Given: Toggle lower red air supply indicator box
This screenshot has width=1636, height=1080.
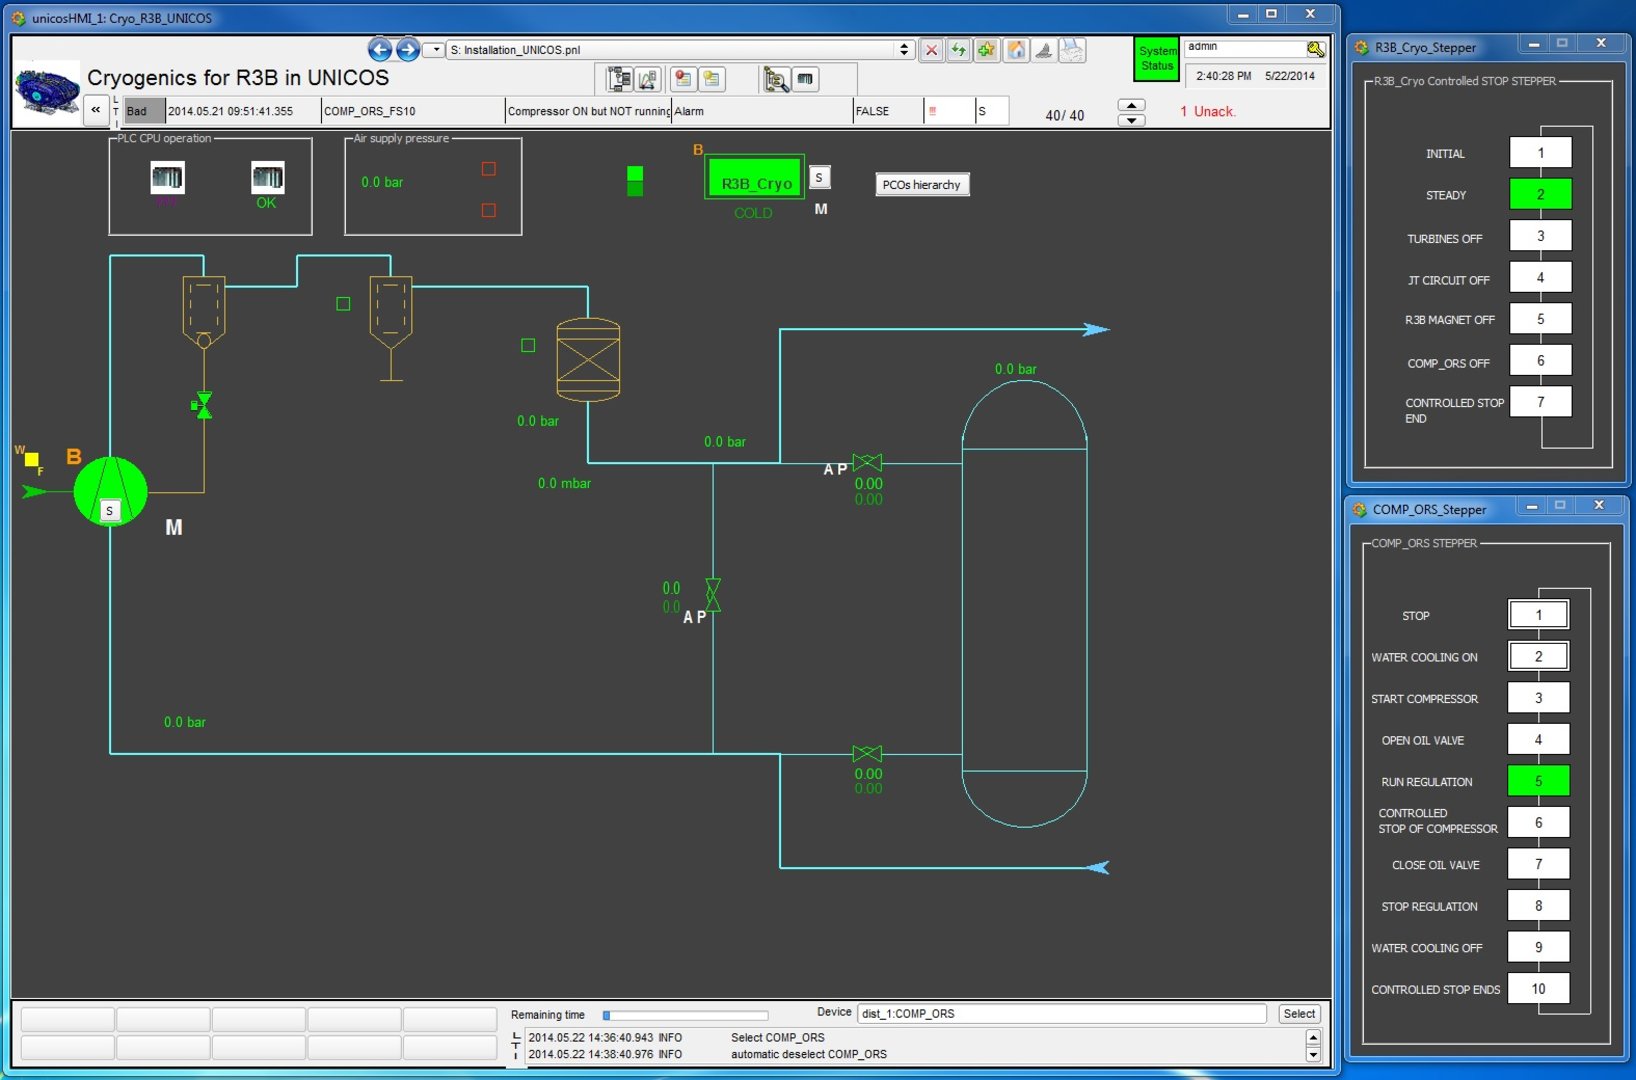Looking at the screenshot, I should point(488,210).
